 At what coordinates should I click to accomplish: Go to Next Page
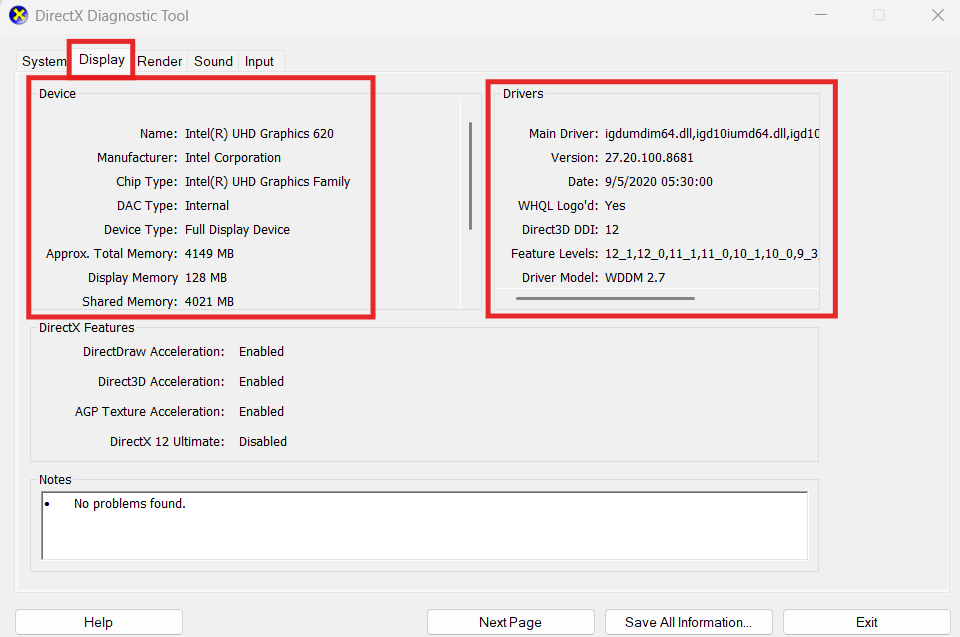tap(511, 622)
